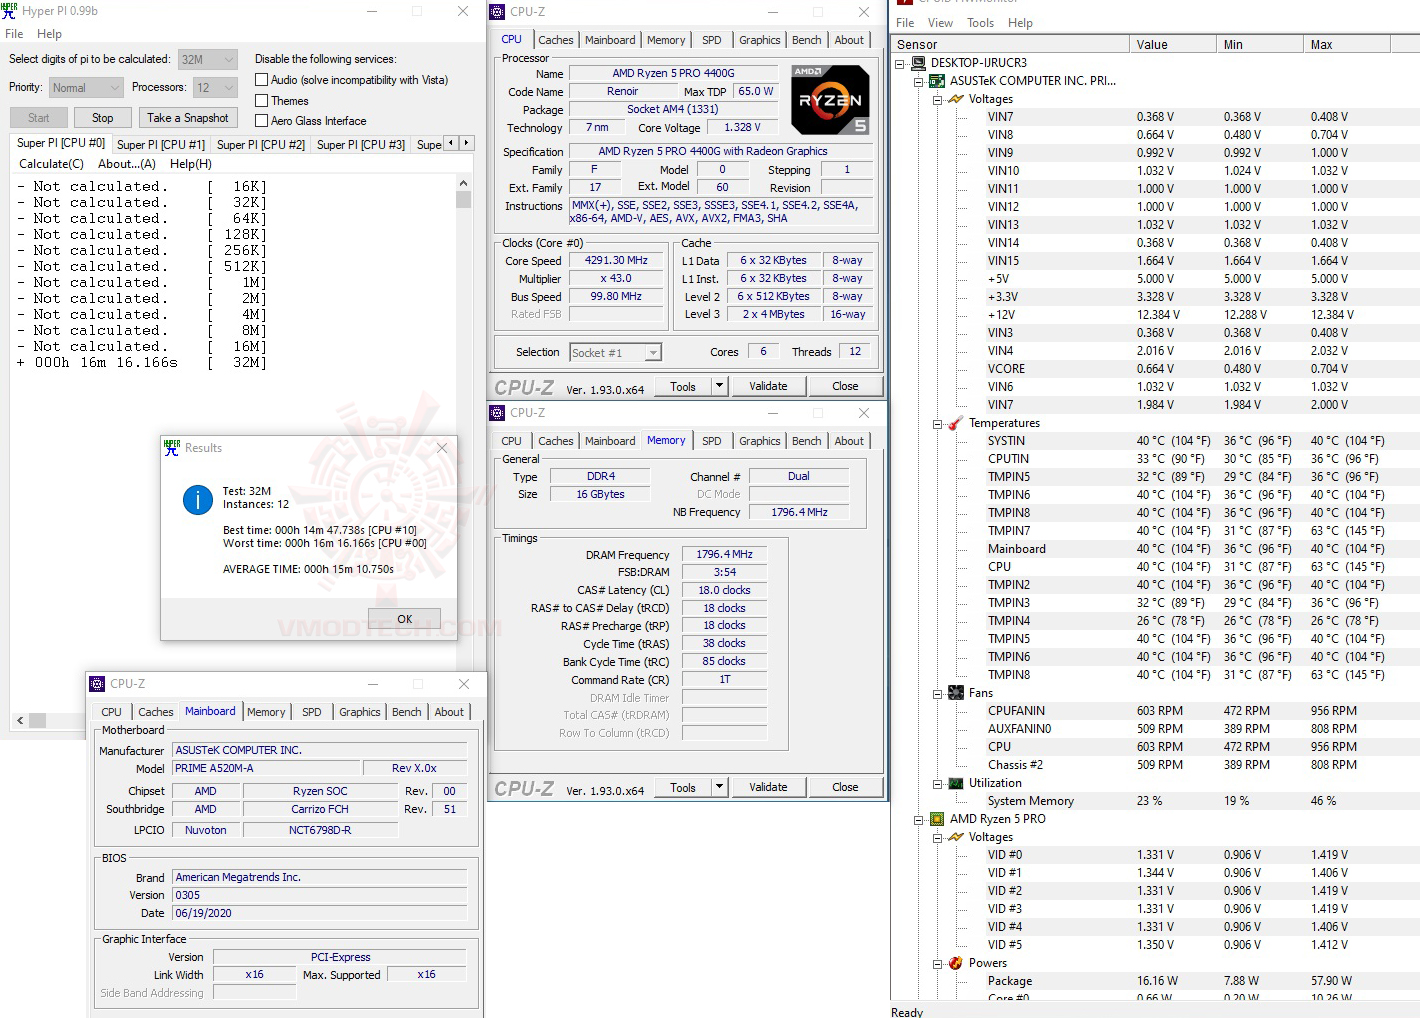Switch to the SPD tab in CPU-Z

click(712, 39)
